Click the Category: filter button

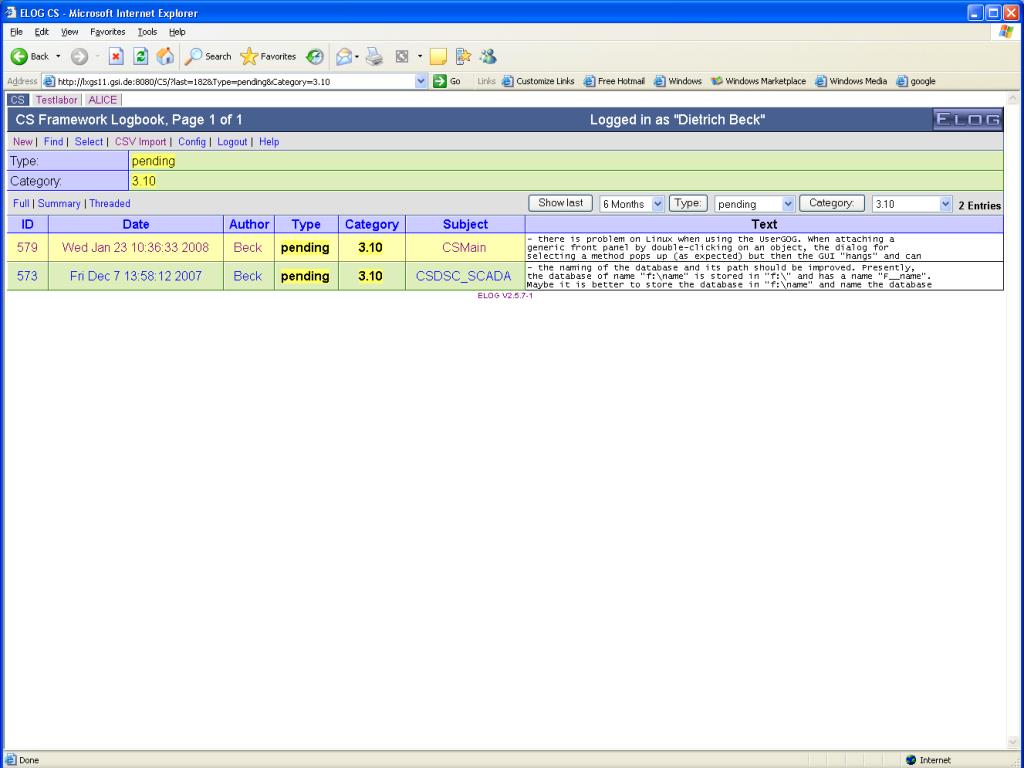click(x=831, y=203)
